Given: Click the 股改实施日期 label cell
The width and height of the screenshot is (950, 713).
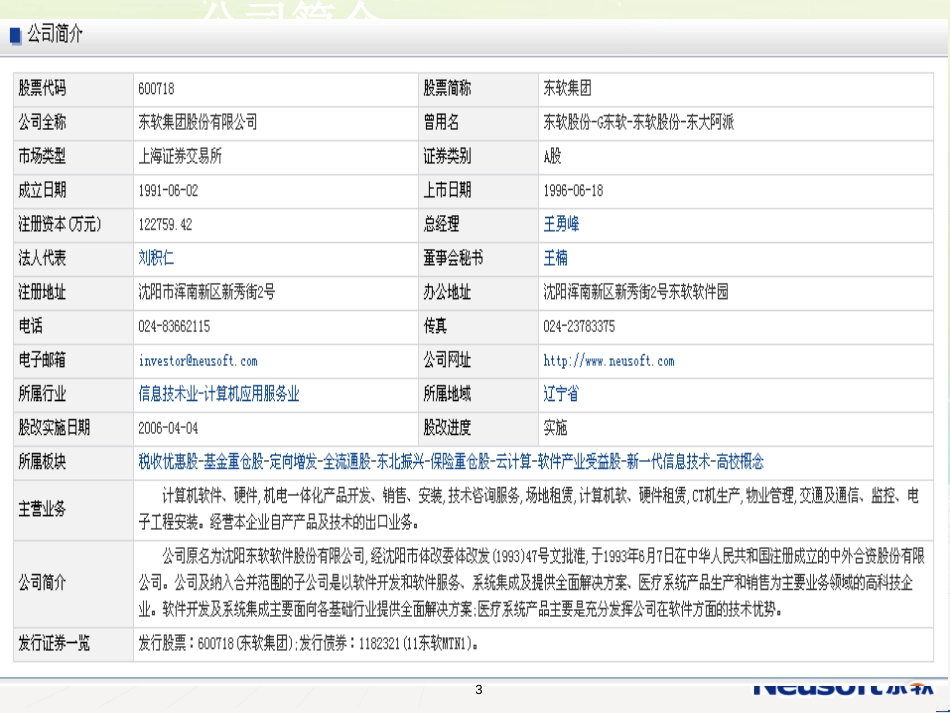Looking at the screenshot, I should pos(73,428).
